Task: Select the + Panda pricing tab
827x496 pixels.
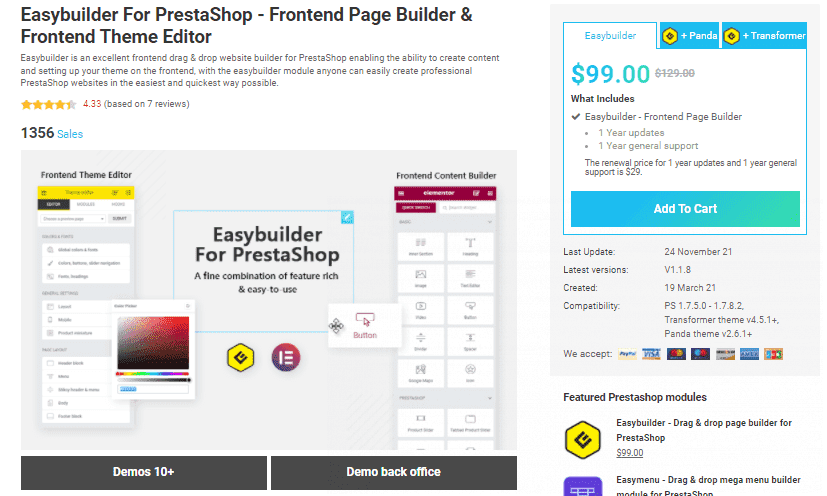Action: coord(690,36)
